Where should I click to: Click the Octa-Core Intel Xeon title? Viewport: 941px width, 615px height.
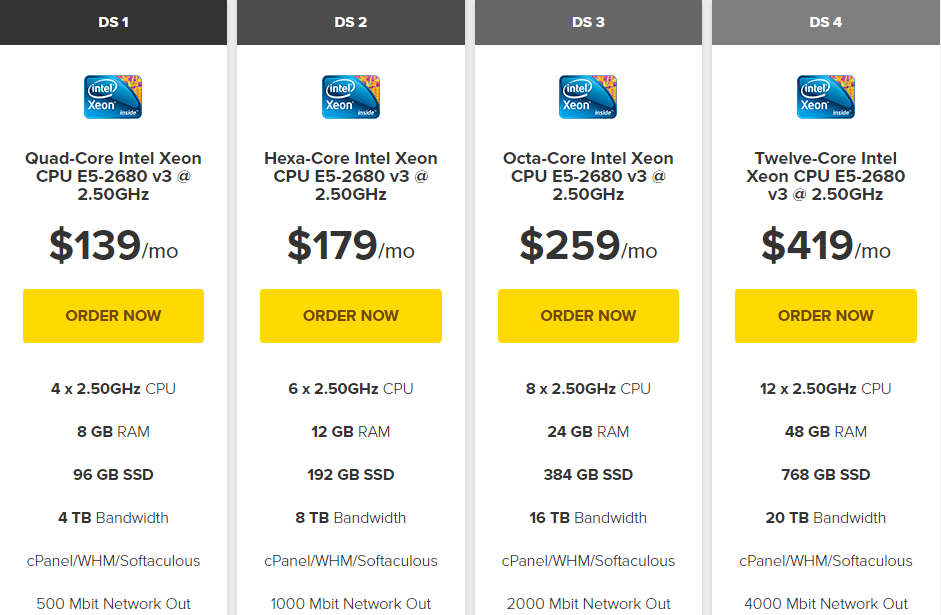pos(588,176)
